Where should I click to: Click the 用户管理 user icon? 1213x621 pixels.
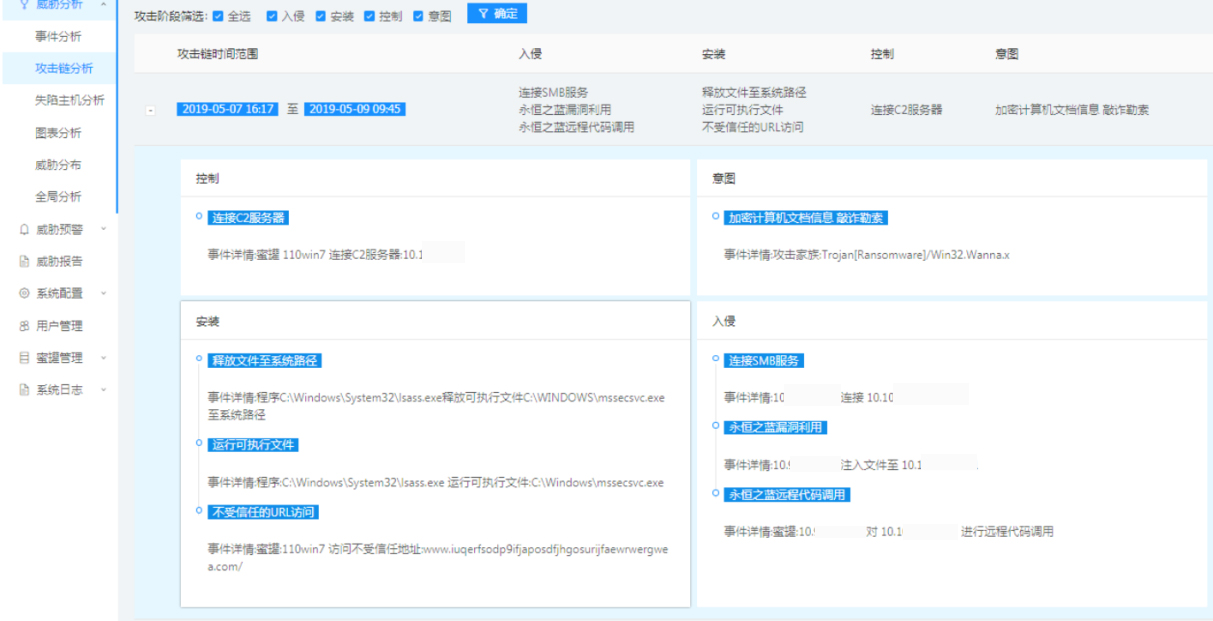click(20, 327)
